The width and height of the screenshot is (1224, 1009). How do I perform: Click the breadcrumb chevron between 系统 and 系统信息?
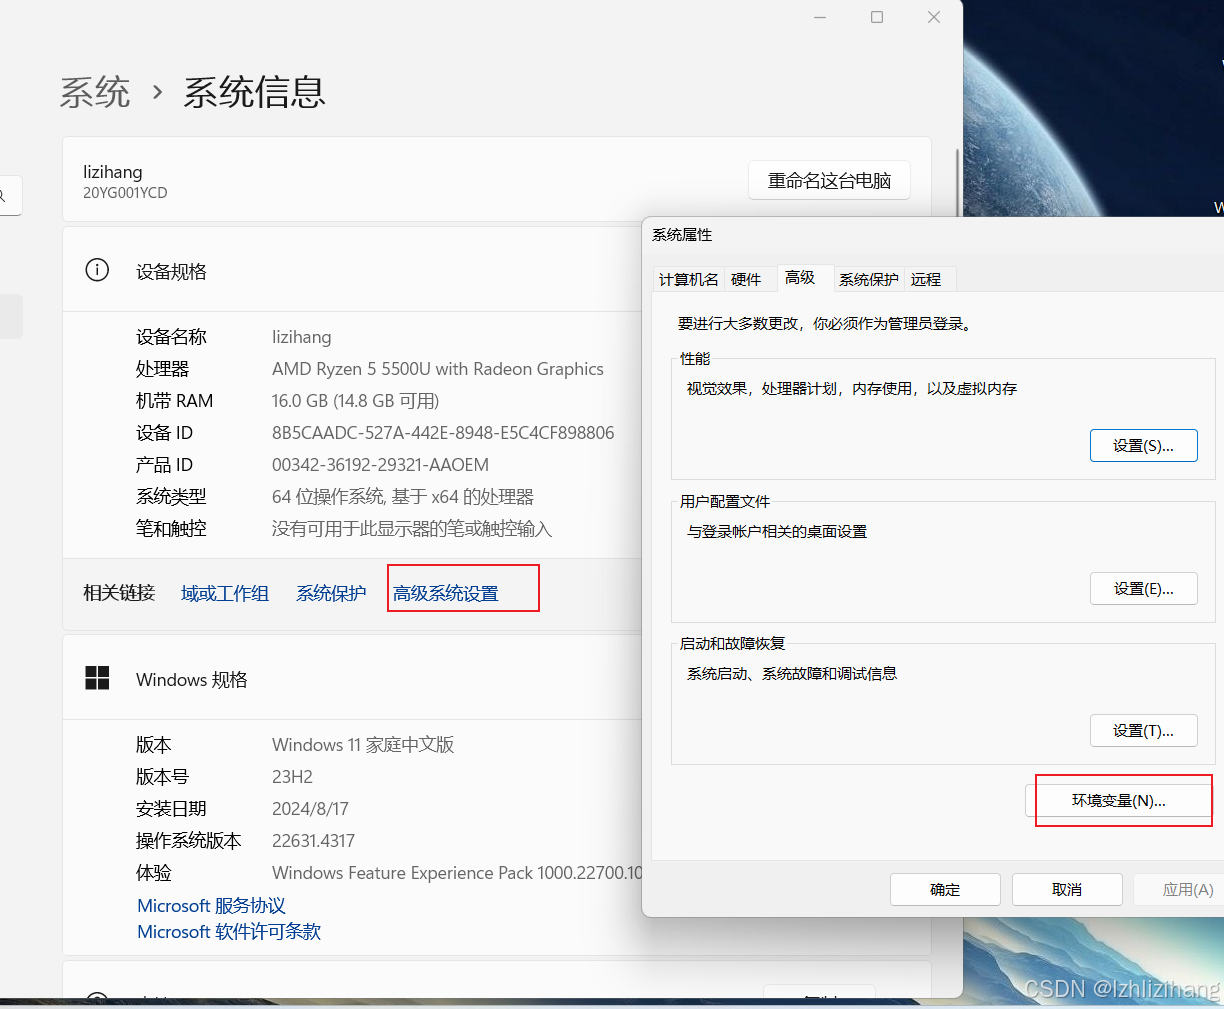(x=157, y=92)
